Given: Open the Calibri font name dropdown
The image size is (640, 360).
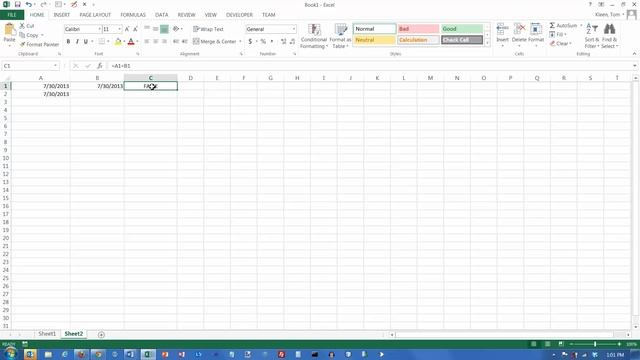Looking at the screenshot, I should tap(99, 29).
